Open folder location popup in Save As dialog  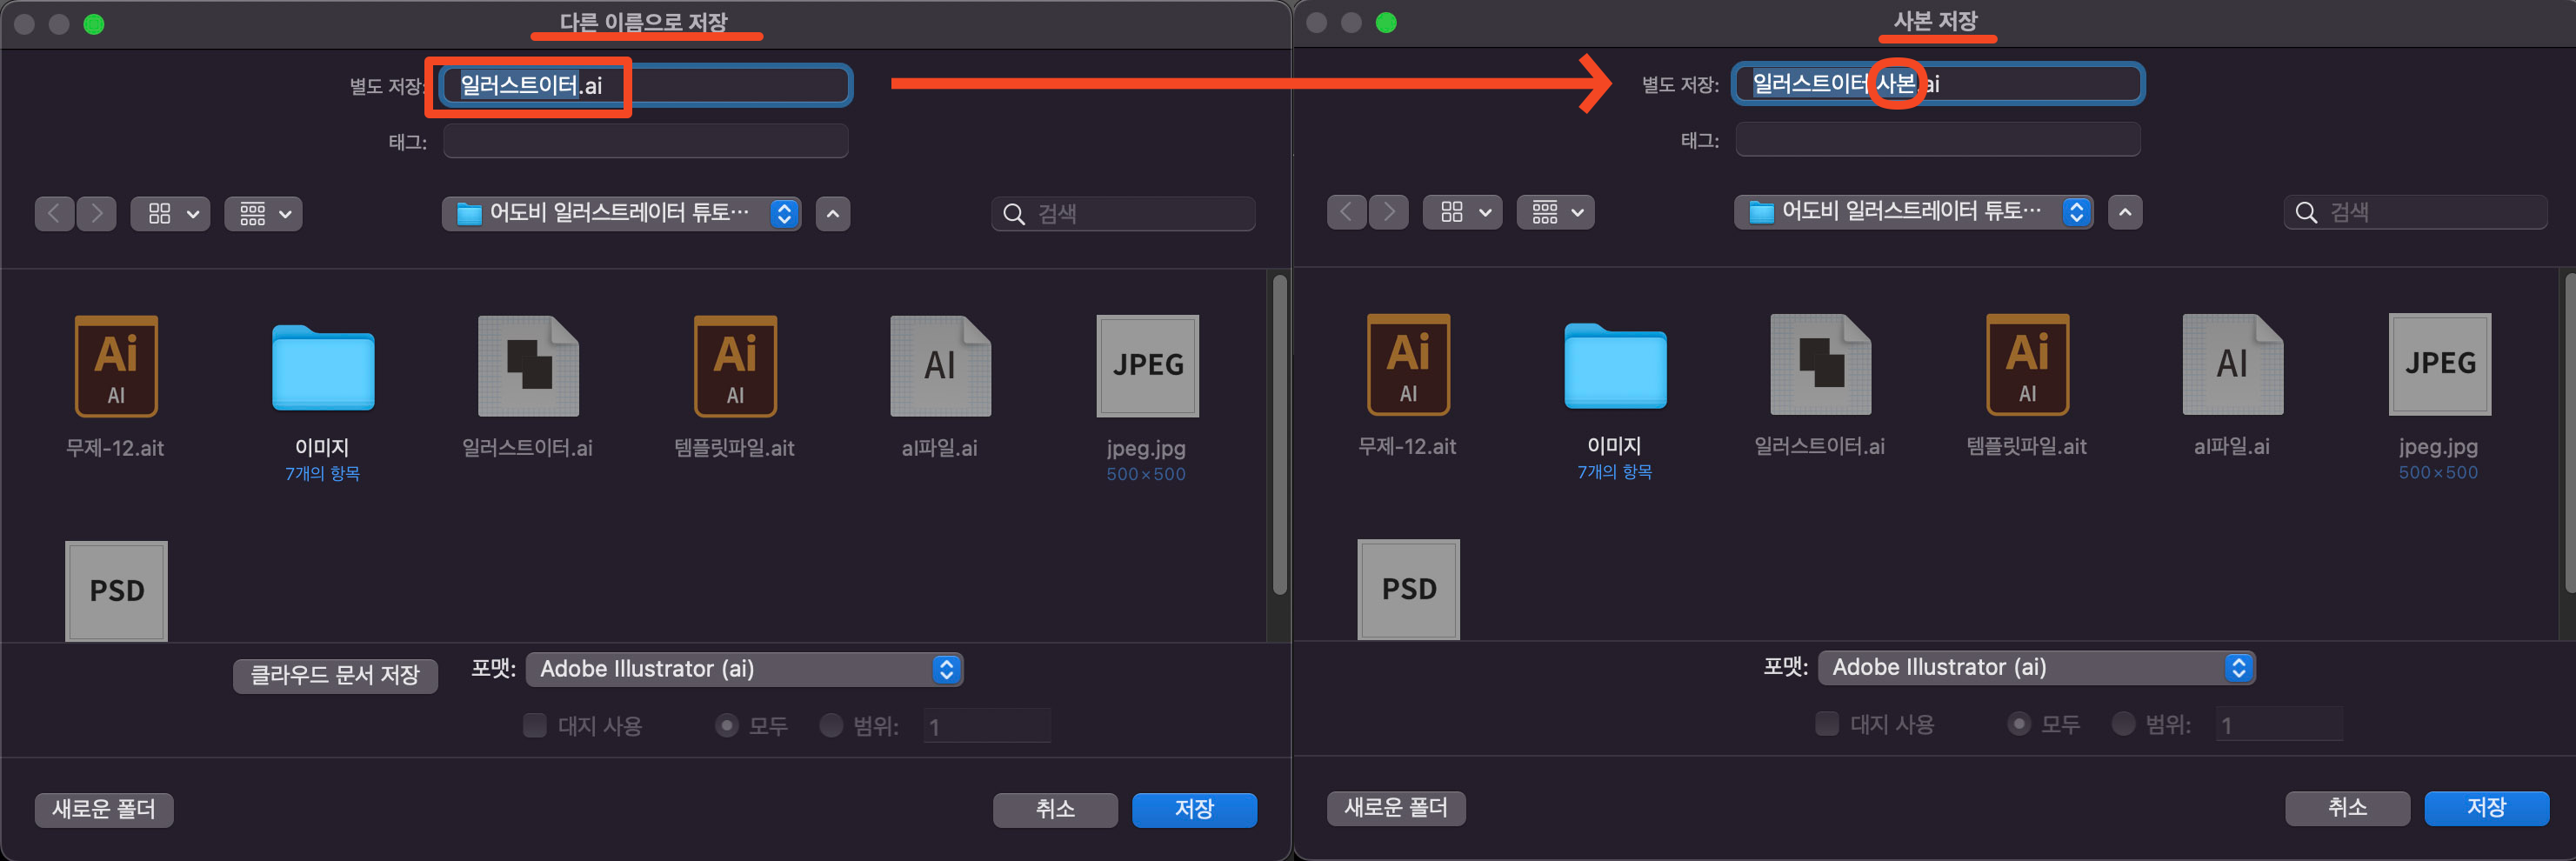point(622,213)
